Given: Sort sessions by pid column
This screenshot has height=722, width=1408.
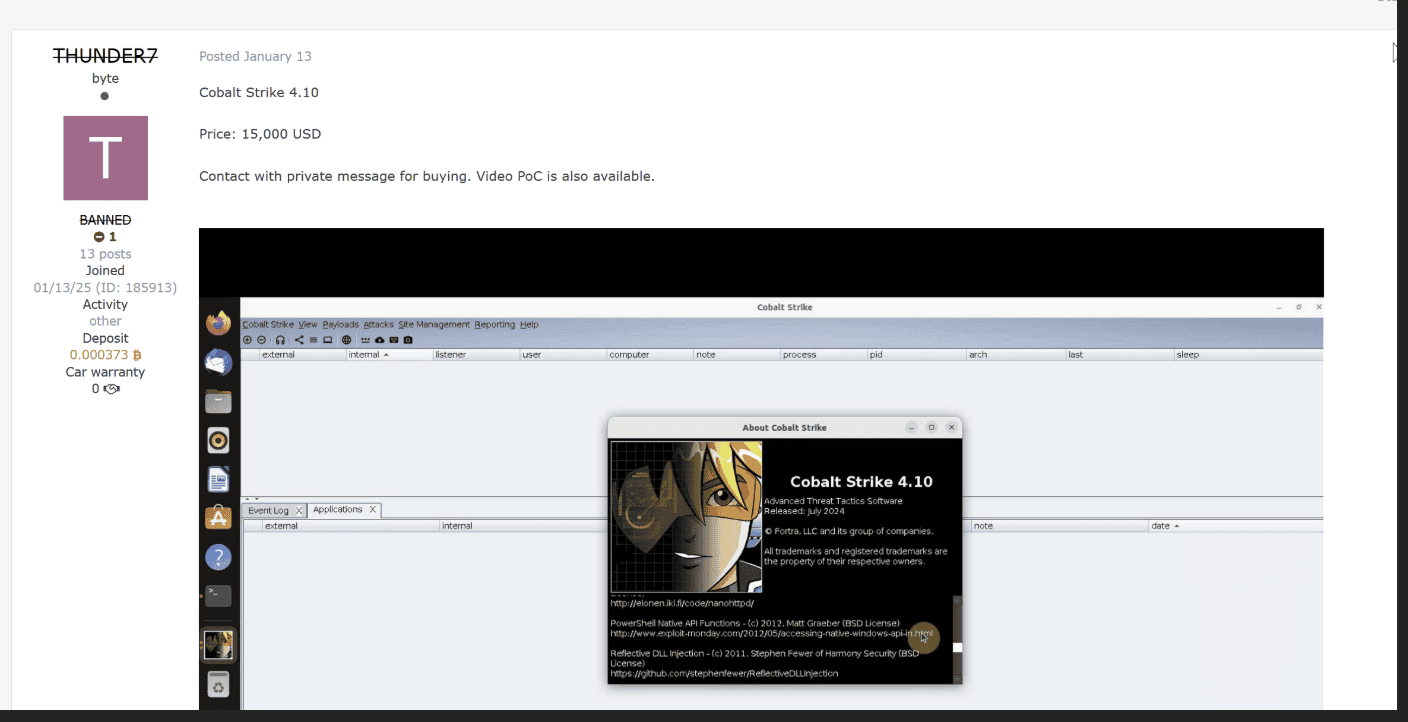Looking at the screenshot, I should [916, 355].
